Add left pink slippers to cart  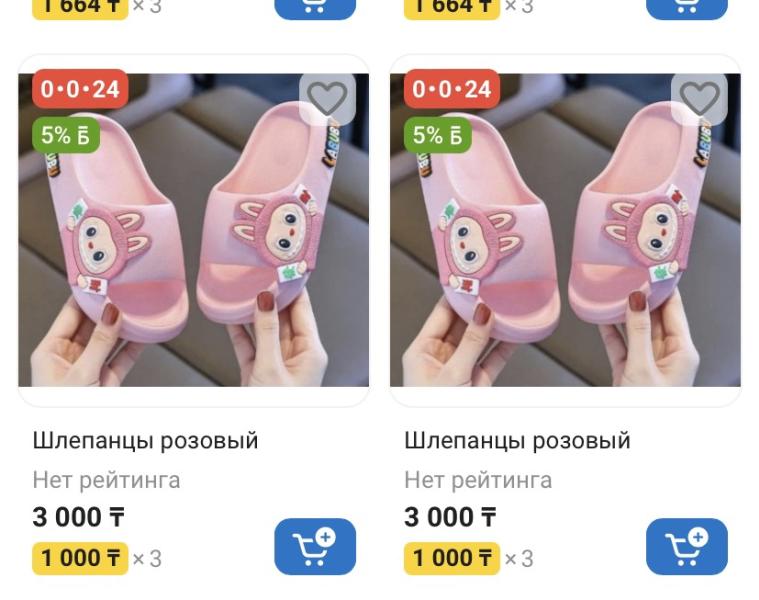315,546
